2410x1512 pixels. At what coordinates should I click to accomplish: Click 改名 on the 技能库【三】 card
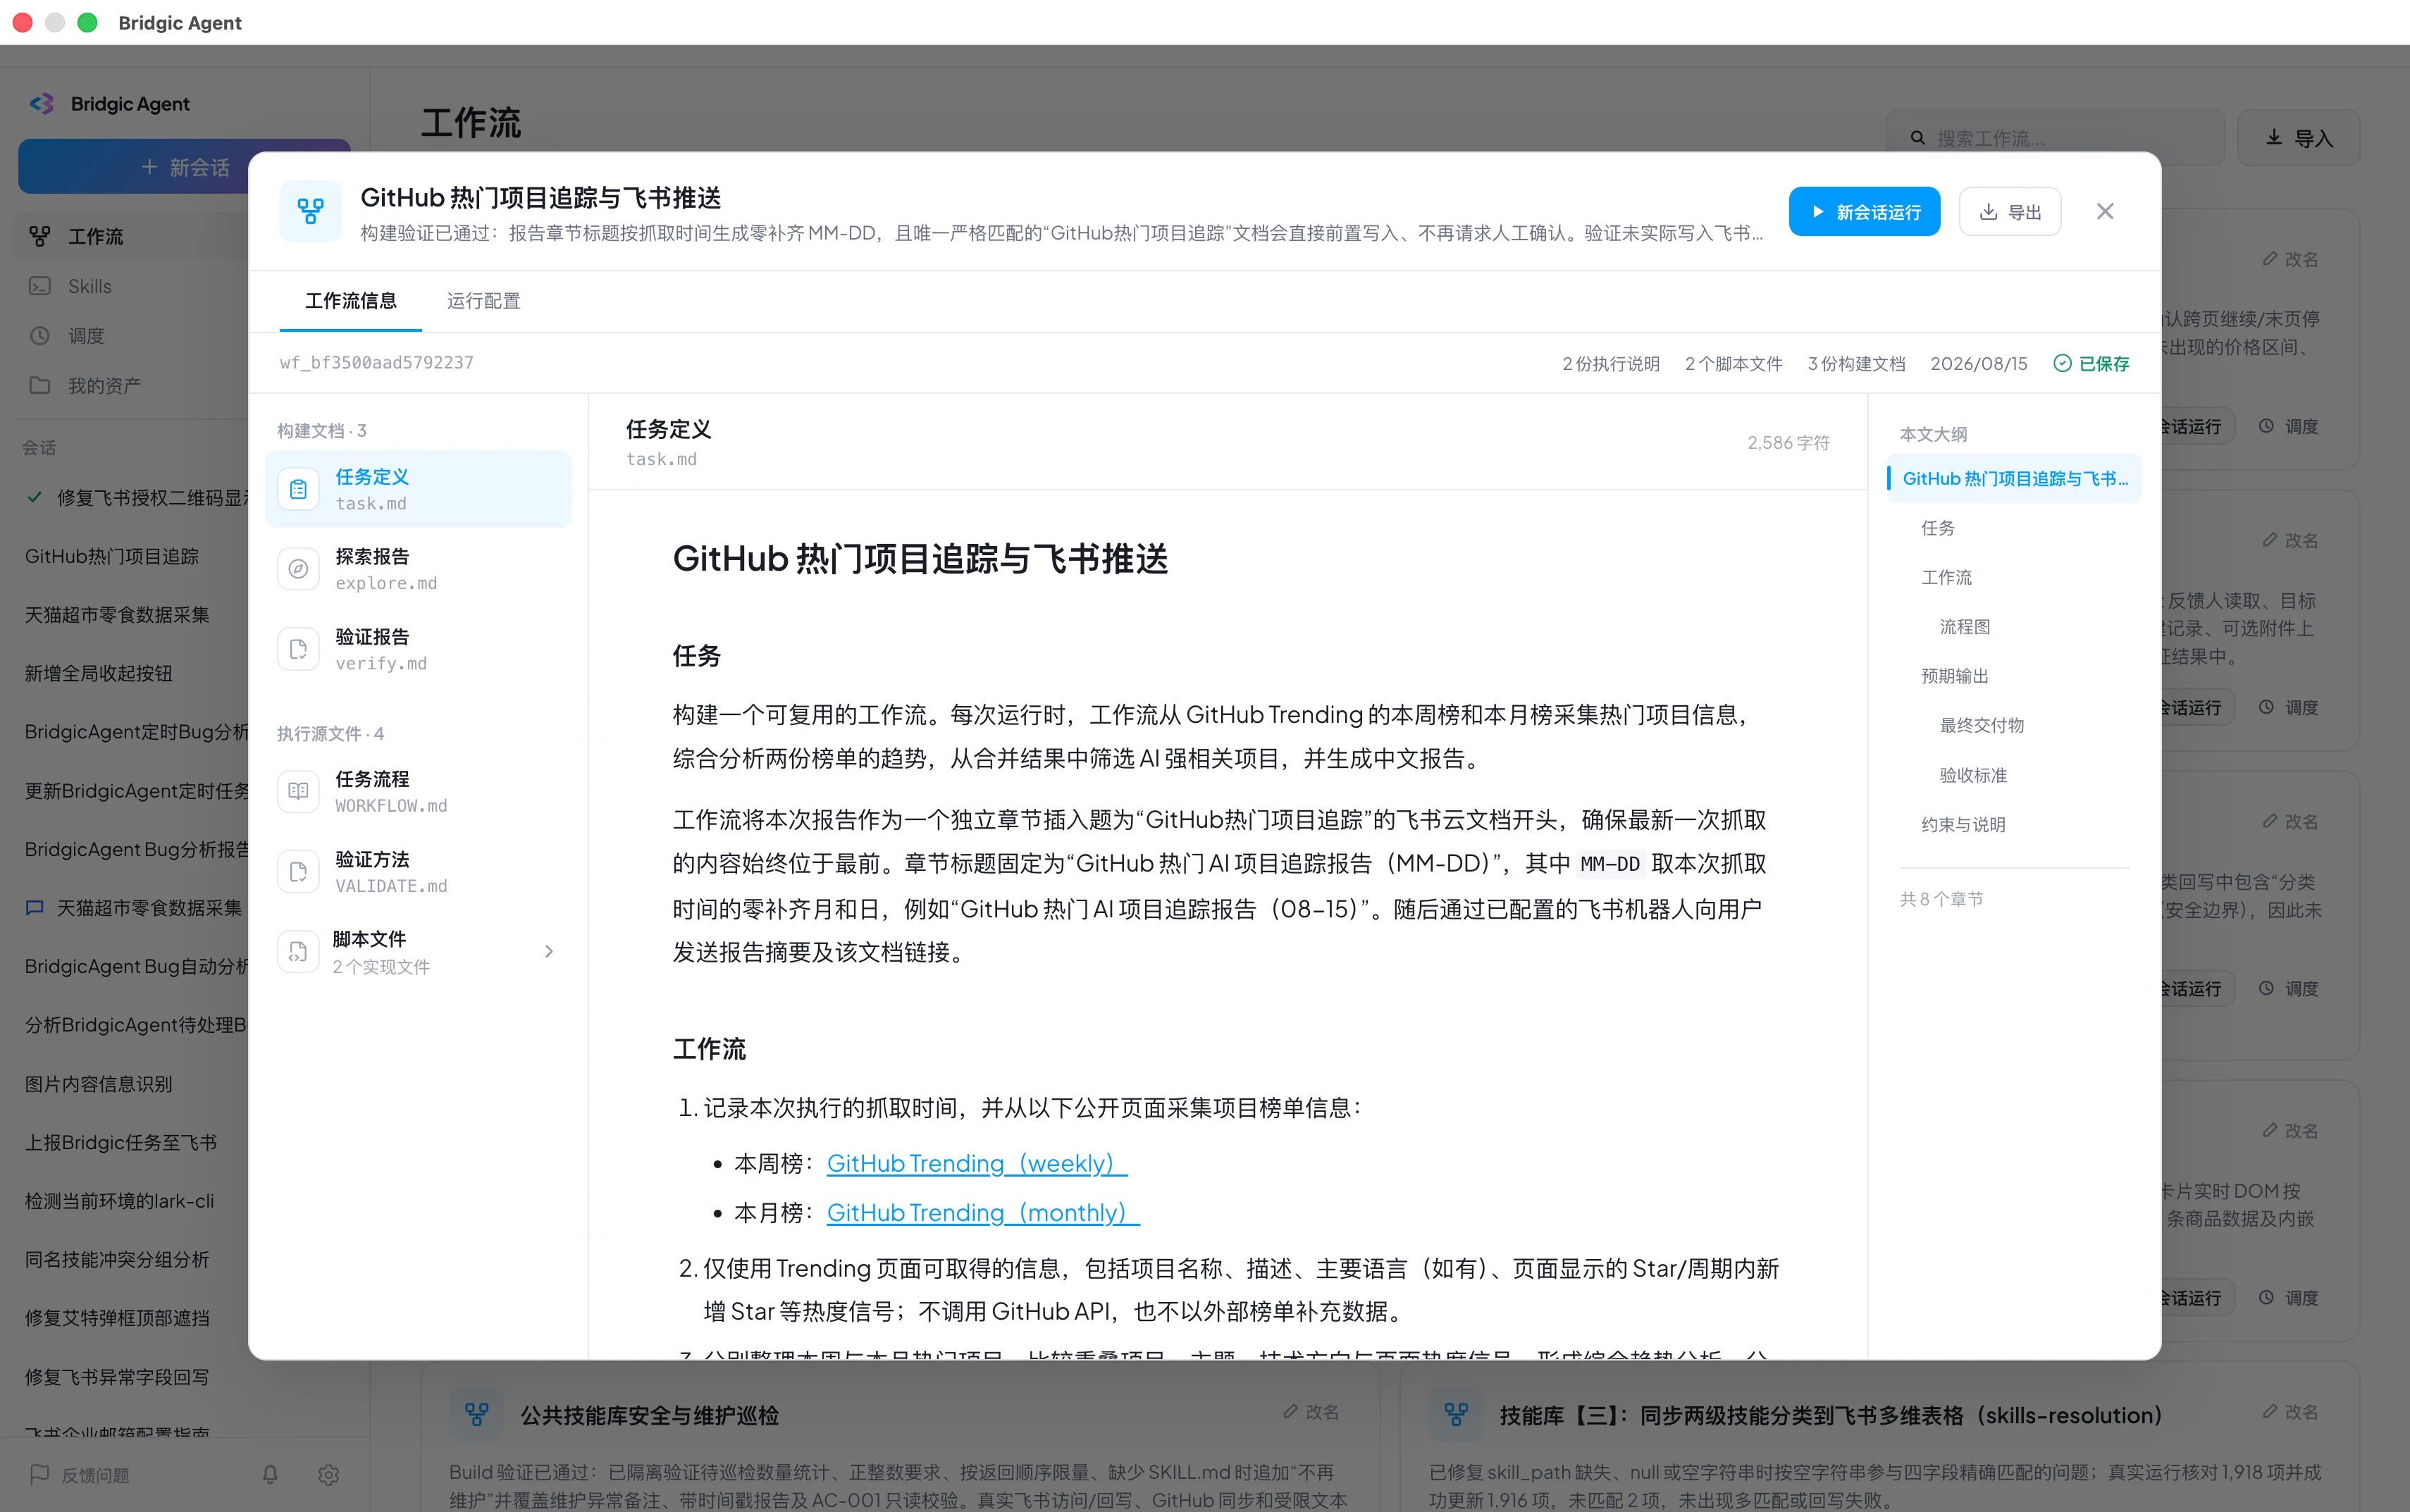[2290, 1411]
